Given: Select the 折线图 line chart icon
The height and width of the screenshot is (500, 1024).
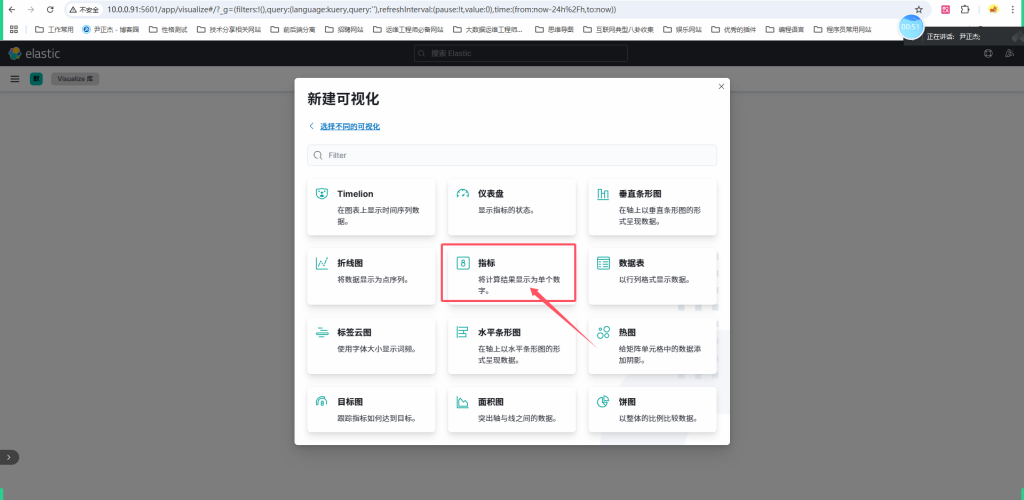Looking at the screenshot, I should pyautogui.click(x=322, y=263).
